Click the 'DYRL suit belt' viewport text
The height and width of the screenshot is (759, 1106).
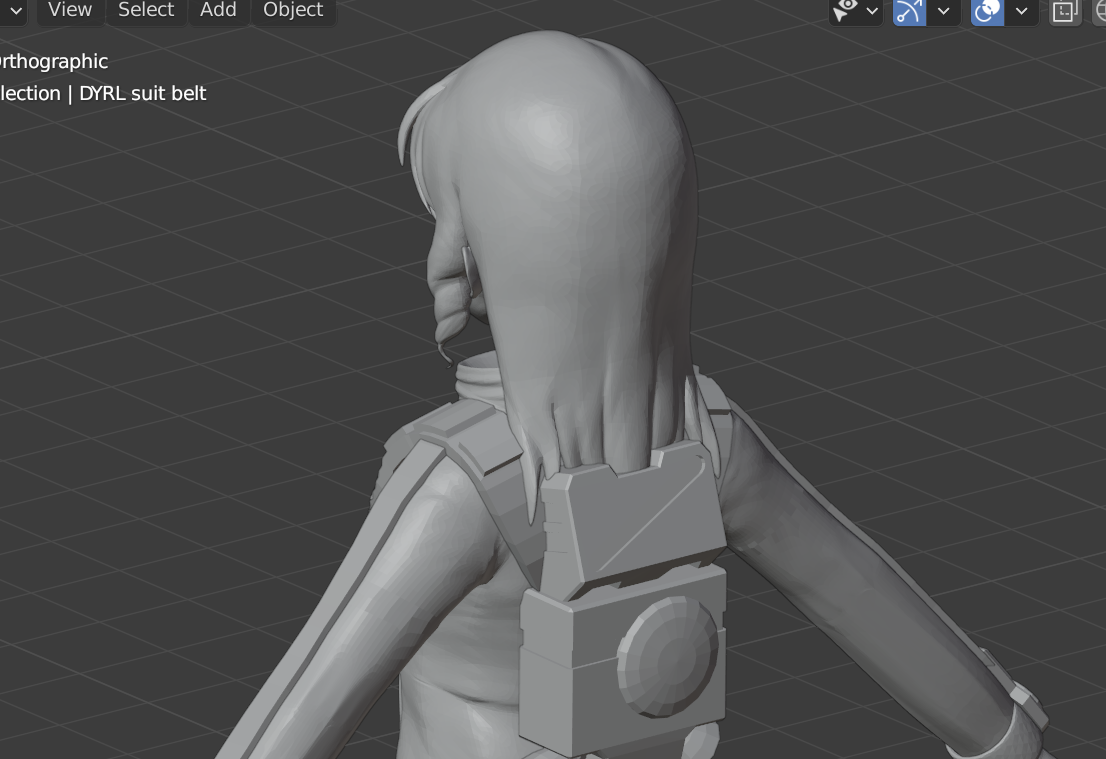pyautogui.click(x=142, y=93)
